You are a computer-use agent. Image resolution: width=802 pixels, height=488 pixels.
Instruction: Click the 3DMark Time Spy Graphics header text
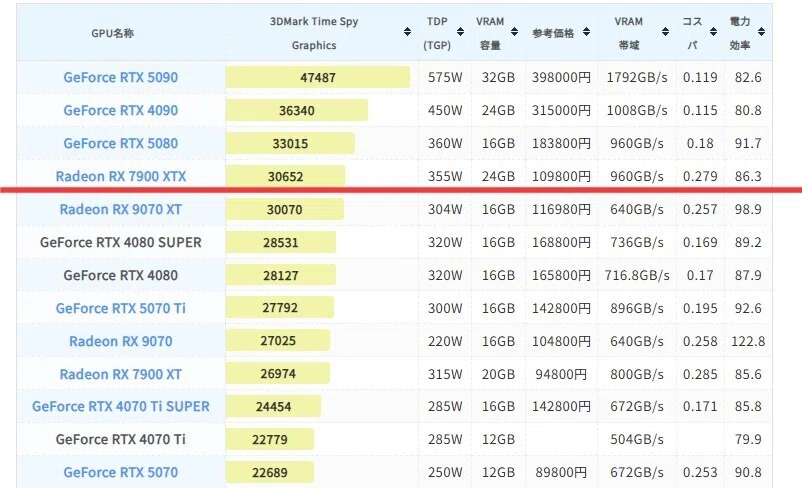pyautogui.click(x=314, y=33)
